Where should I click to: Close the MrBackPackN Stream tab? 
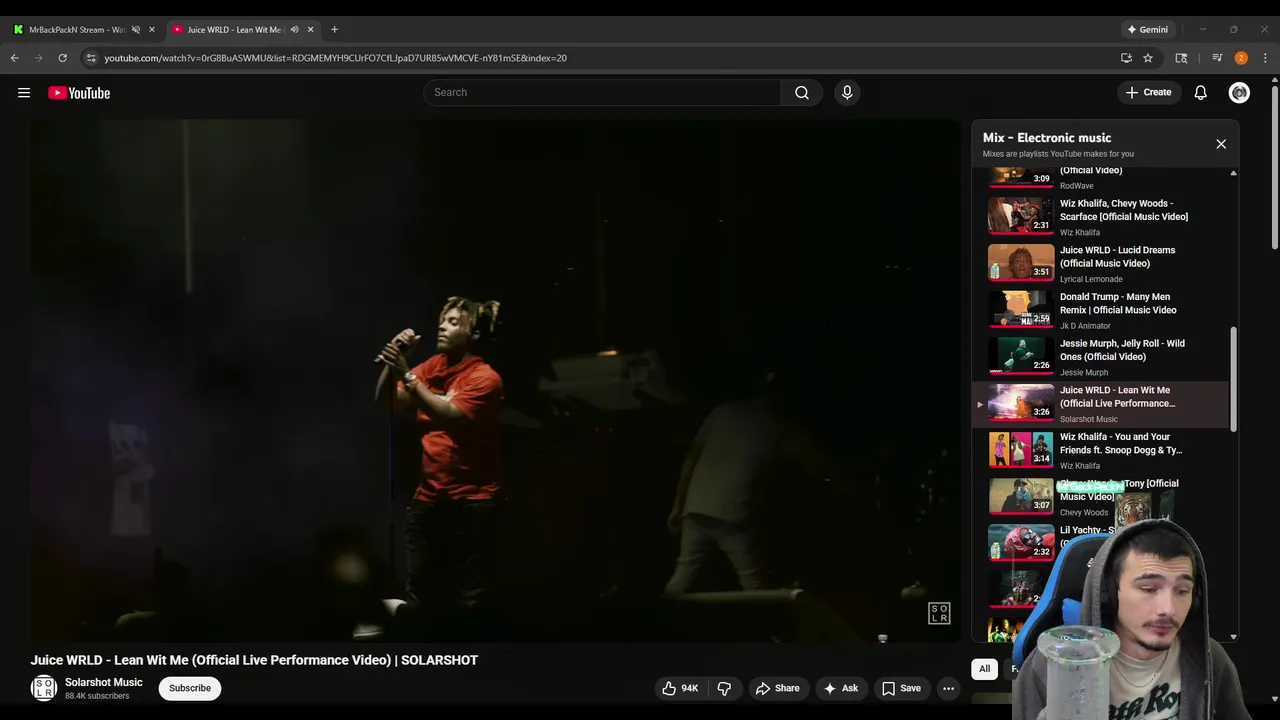152,30
